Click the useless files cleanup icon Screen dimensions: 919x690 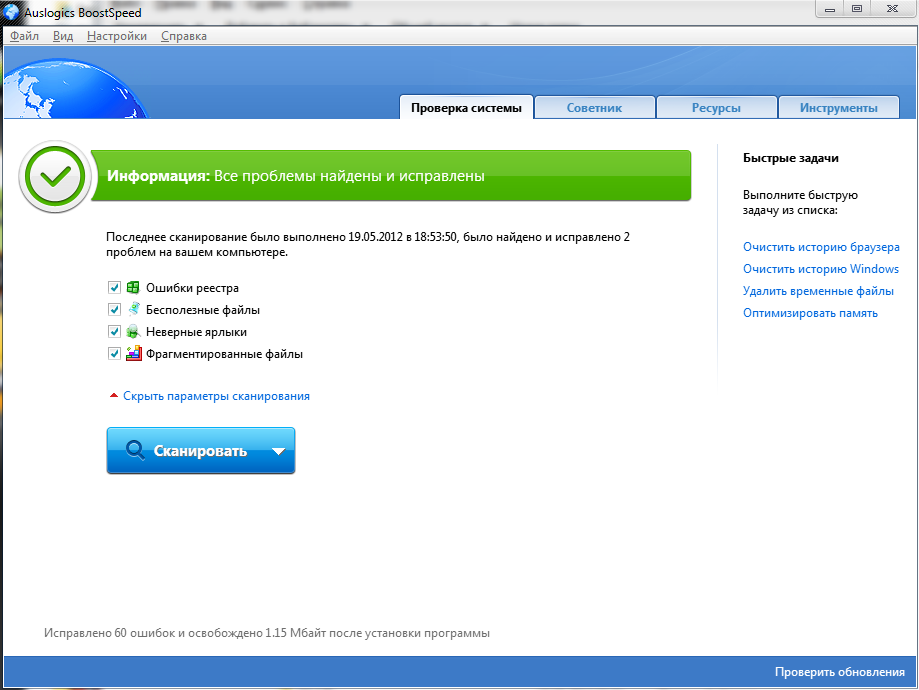pyautogui.click(x=134, y=309)
